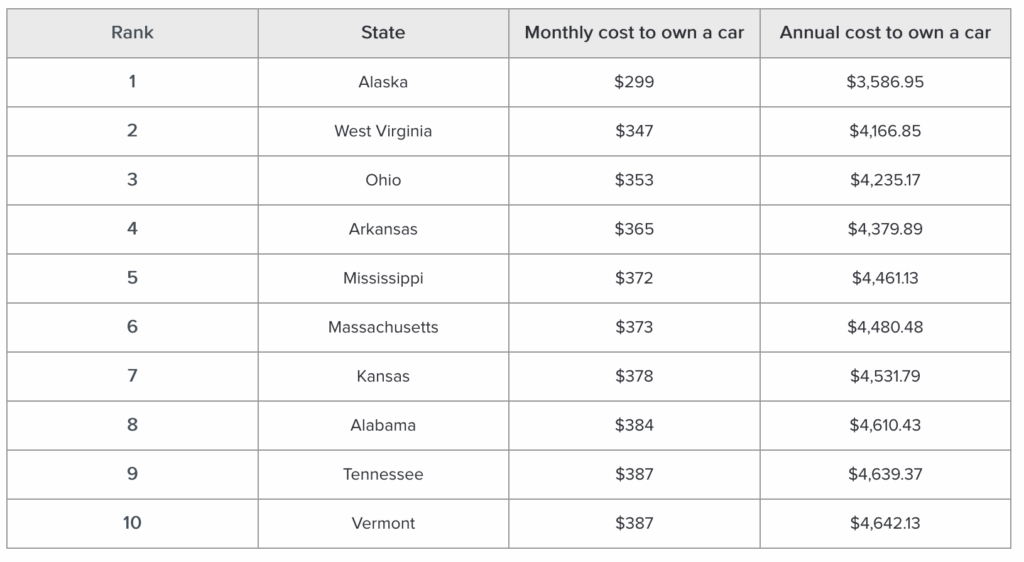
Task: Click the $4,235.17 annual cost value
Action: click(x=885, y=180)
